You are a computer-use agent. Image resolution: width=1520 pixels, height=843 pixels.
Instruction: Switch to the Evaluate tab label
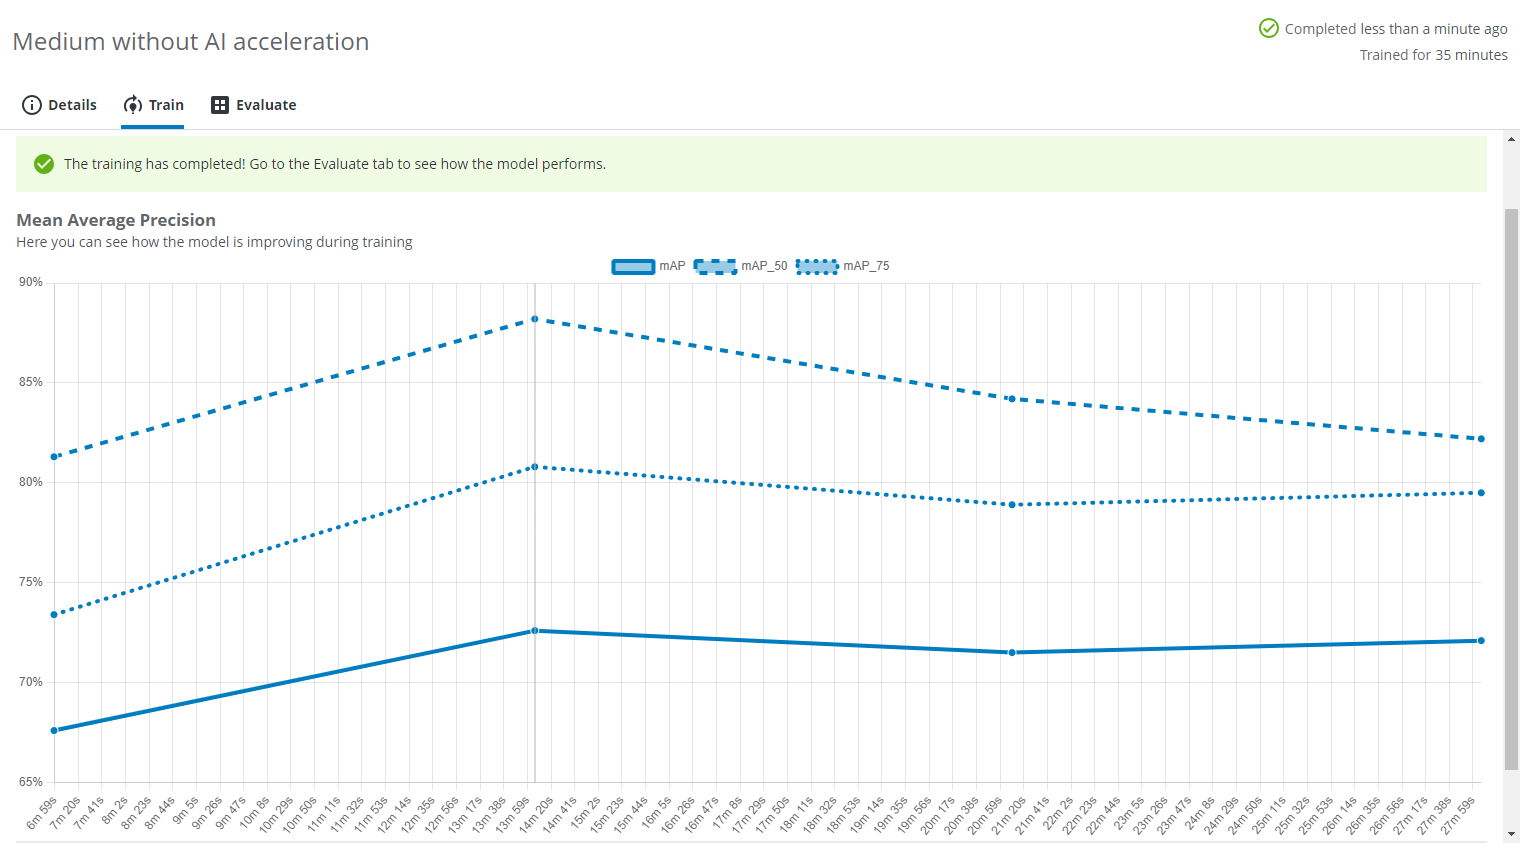tap(266, 105)
